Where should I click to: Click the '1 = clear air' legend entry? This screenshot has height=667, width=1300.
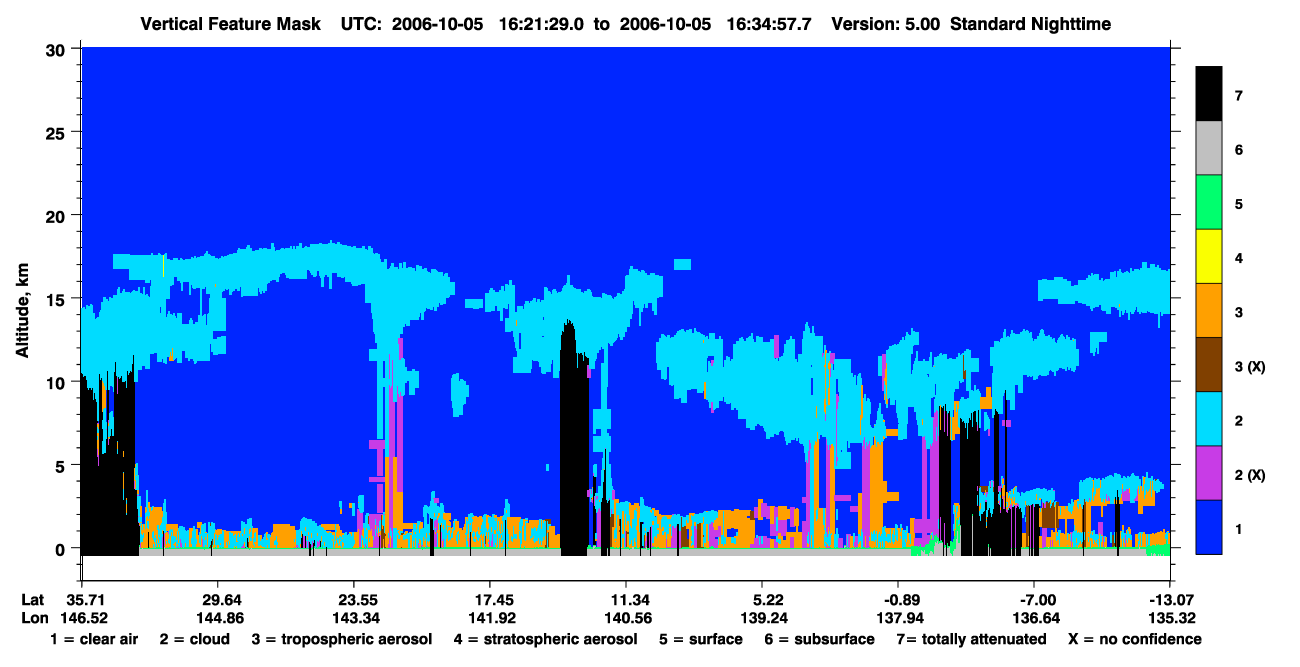click(94, 639)
